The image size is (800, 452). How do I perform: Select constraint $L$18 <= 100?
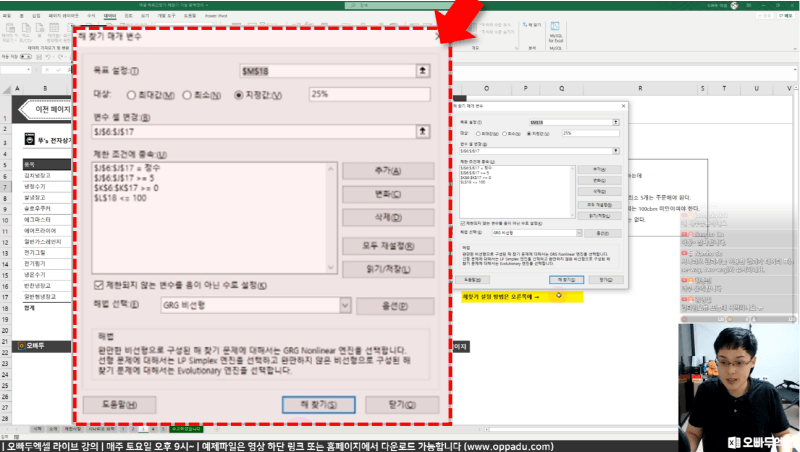pos(120,198)
